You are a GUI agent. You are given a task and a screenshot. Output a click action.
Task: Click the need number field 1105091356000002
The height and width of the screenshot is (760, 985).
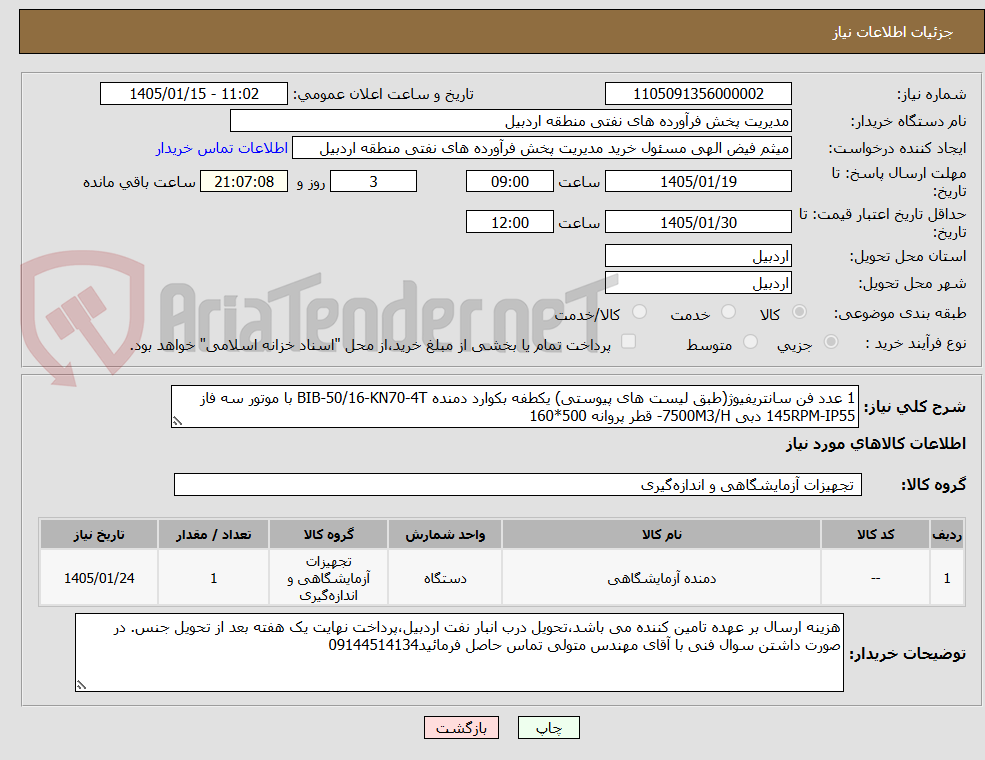point(698,94)
